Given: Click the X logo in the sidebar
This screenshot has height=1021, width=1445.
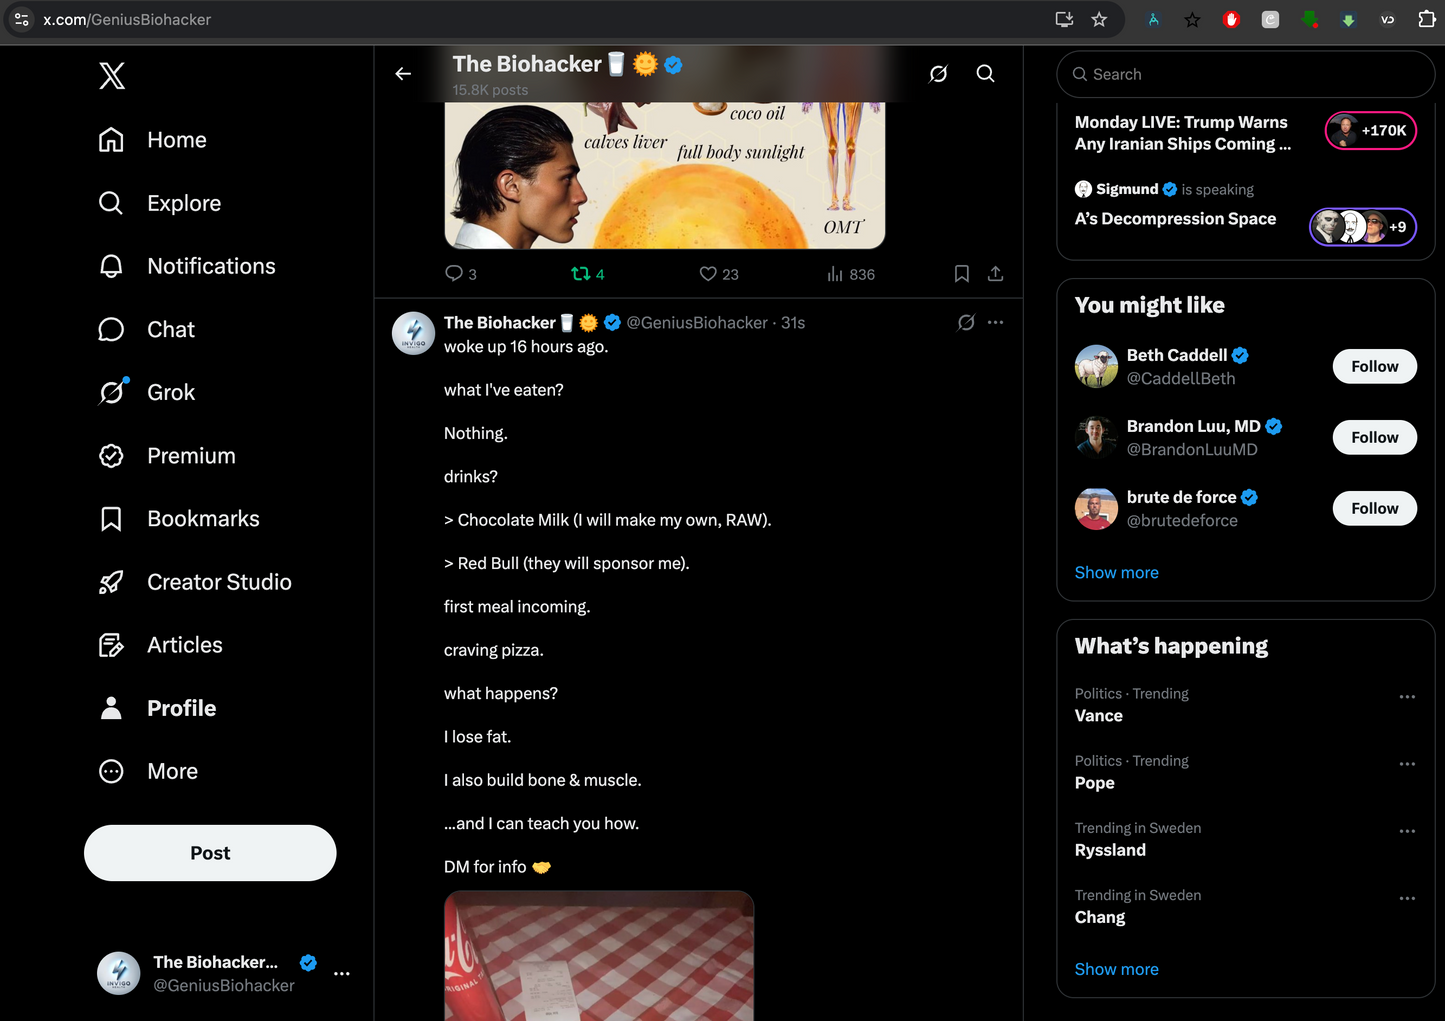Looking at the screenshot, I should coord(112,76).
